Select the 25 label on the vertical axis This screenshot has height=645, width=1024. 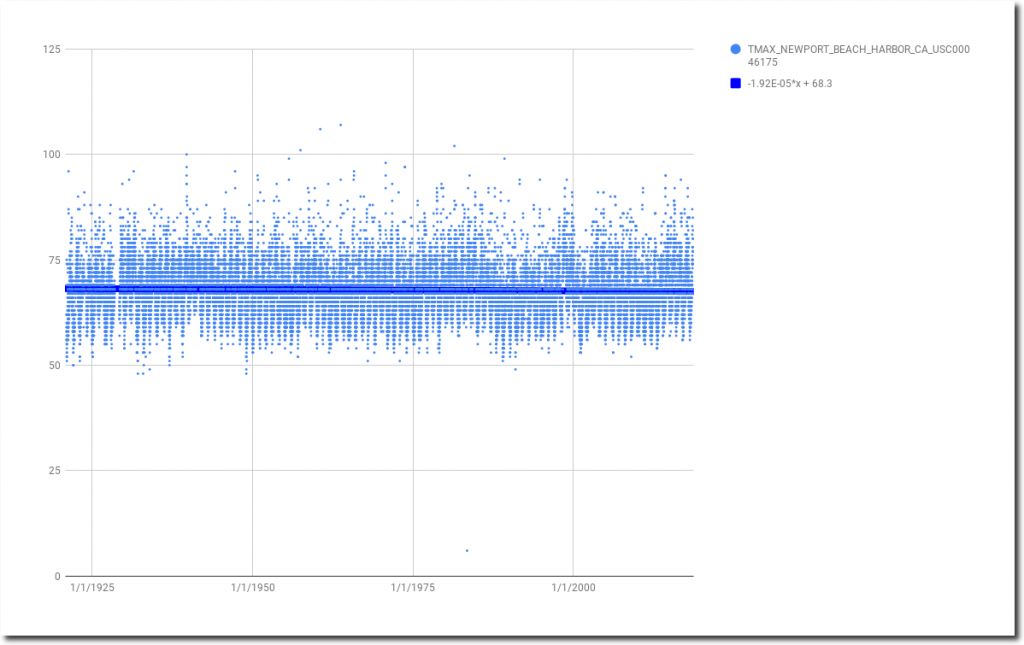pyautogui.click(x=54, y=471)
